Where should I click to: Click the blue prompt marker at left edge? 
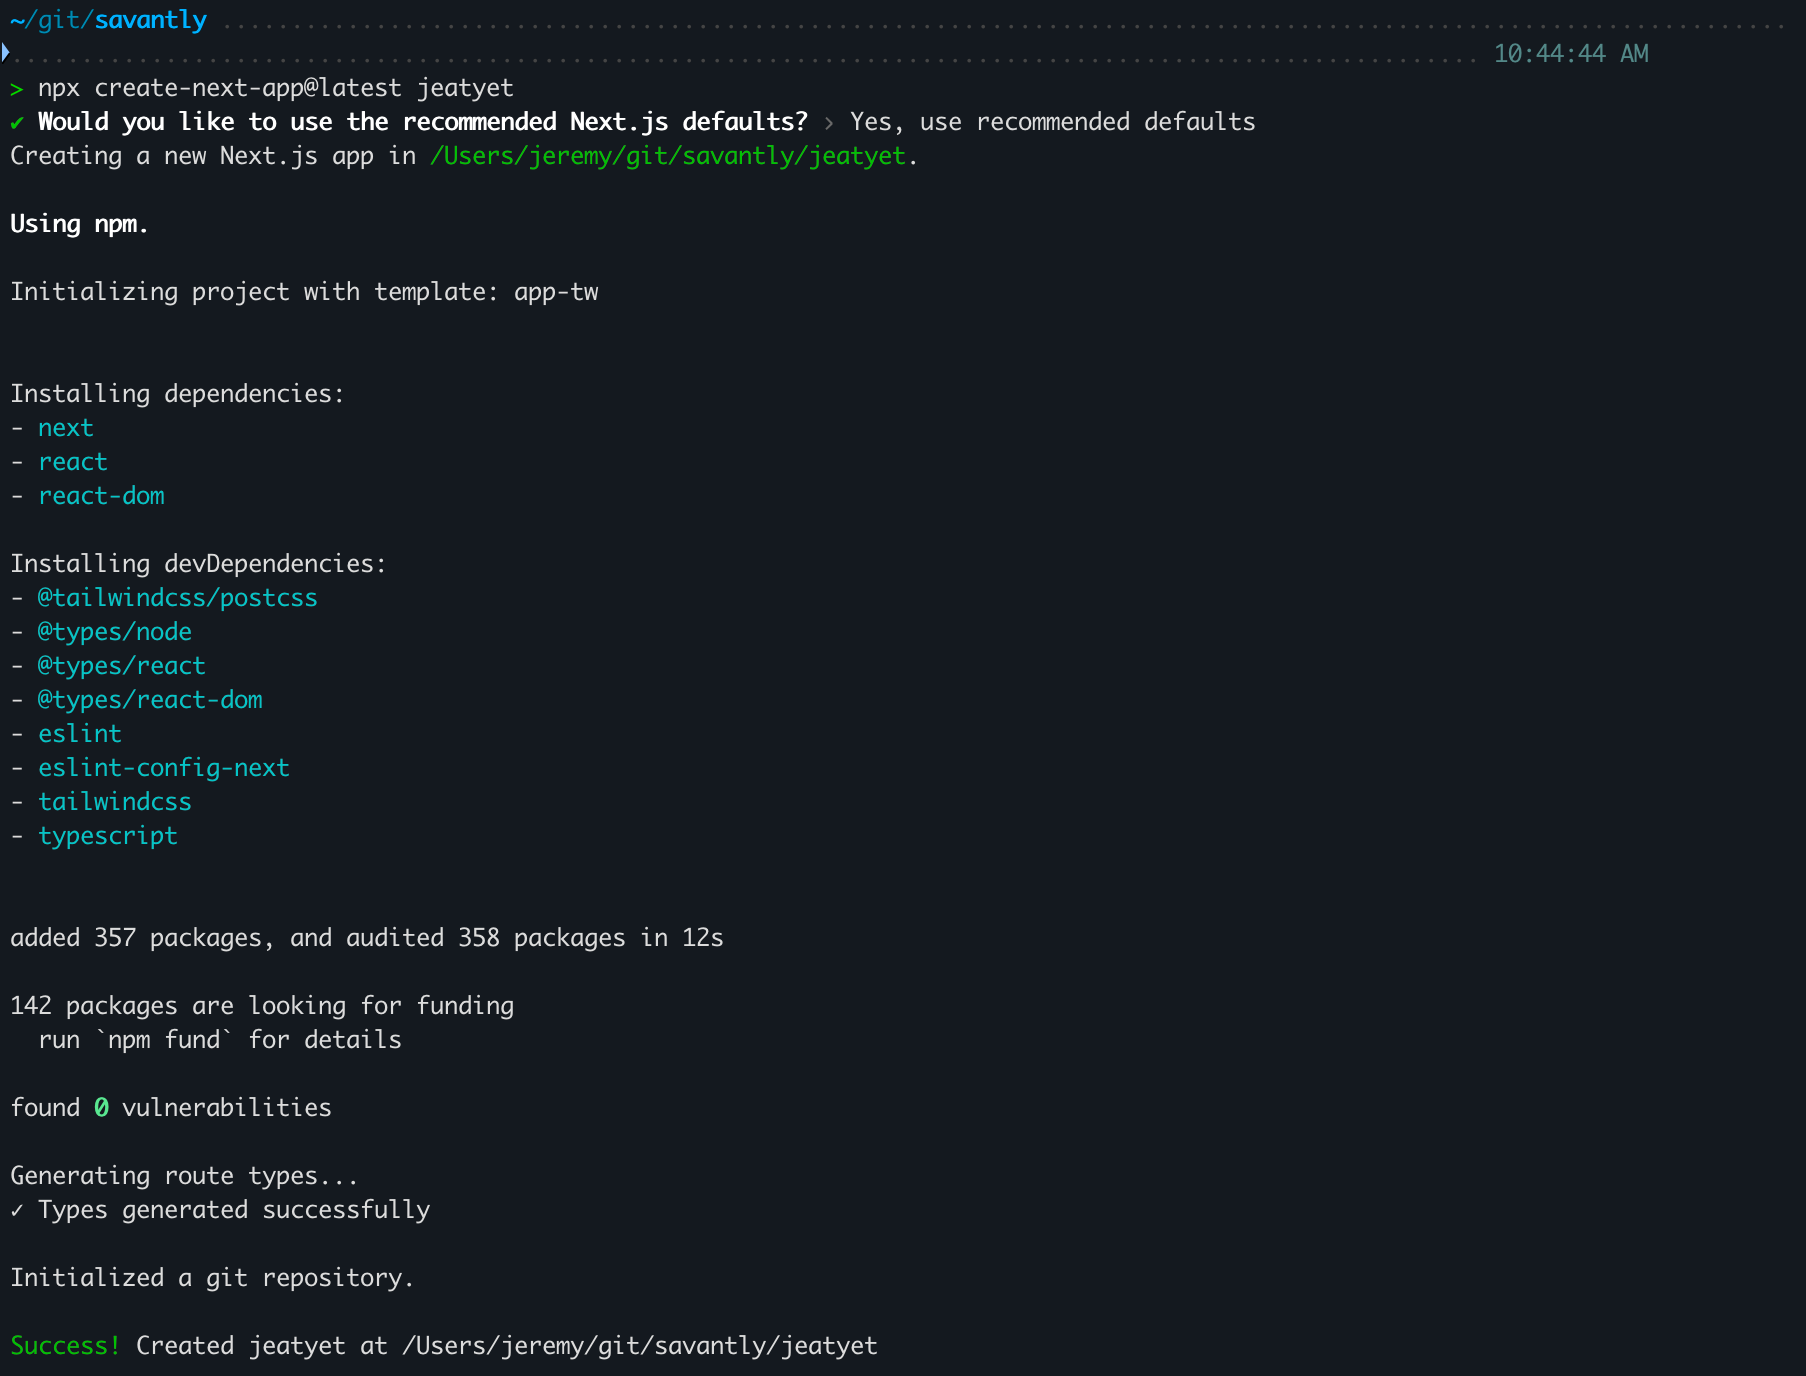(6, 52)
